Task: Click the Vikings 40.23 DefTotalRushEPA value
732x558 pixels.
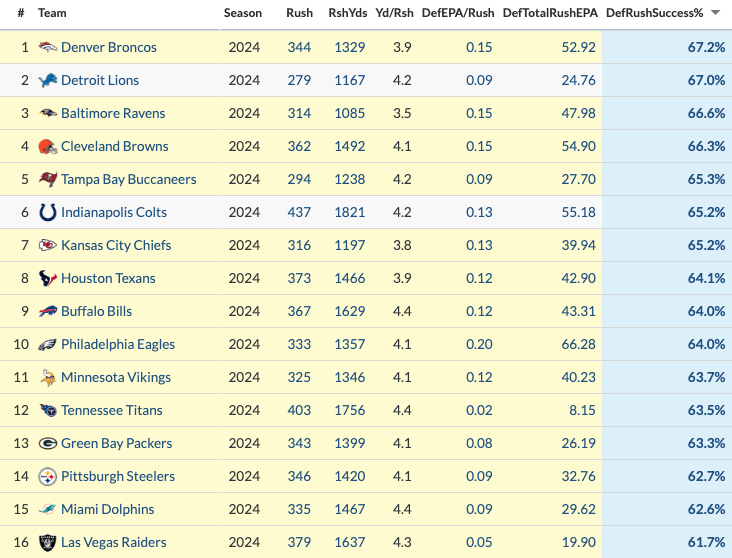Action: (x=578, y=377)
